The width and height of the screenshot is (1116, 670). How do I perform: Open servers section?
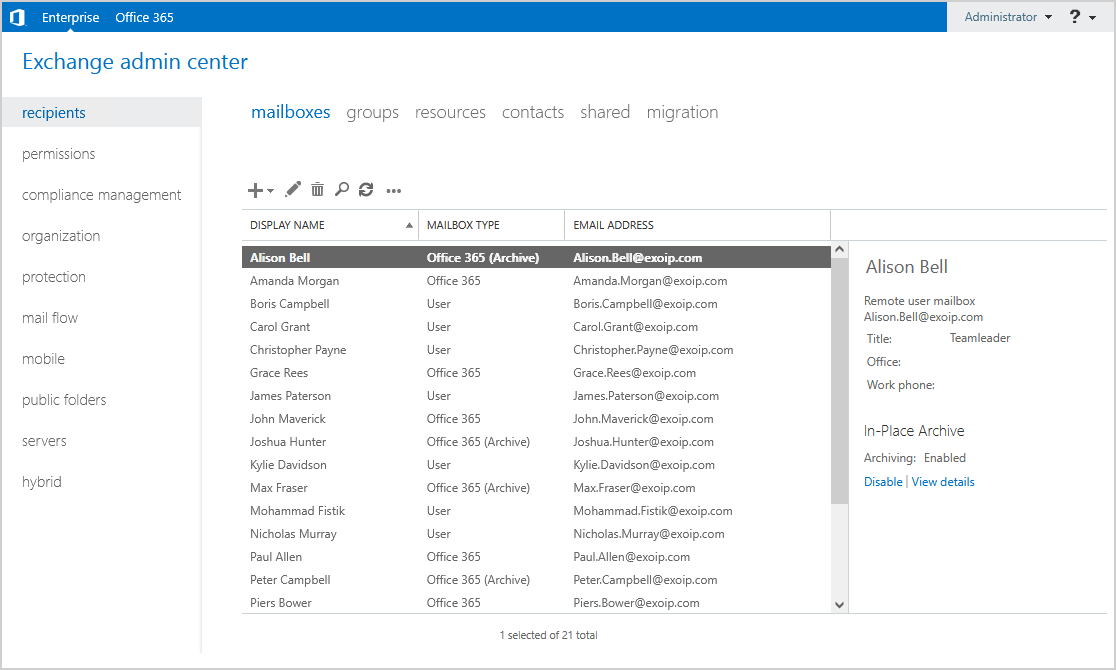pos(44,441)
